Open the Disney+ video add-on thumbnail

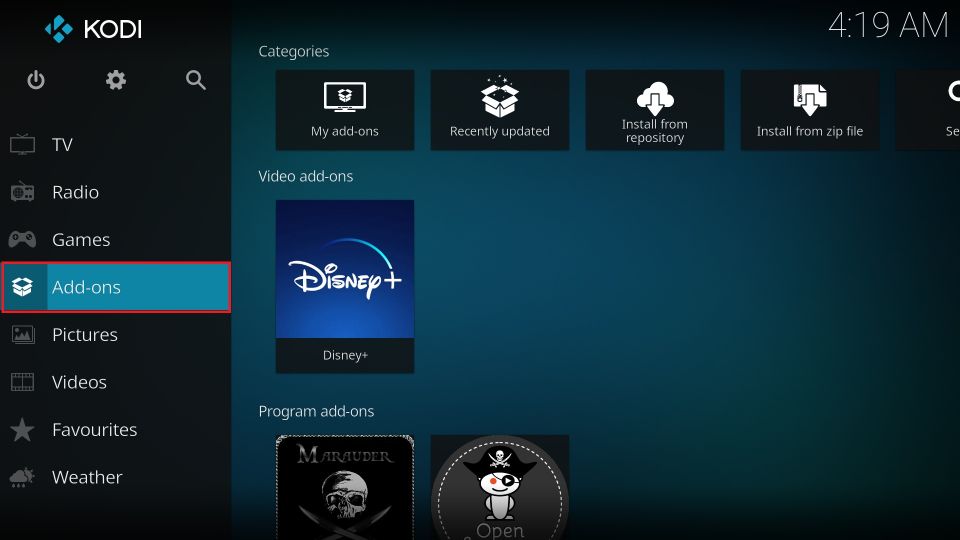click(345, 269)
